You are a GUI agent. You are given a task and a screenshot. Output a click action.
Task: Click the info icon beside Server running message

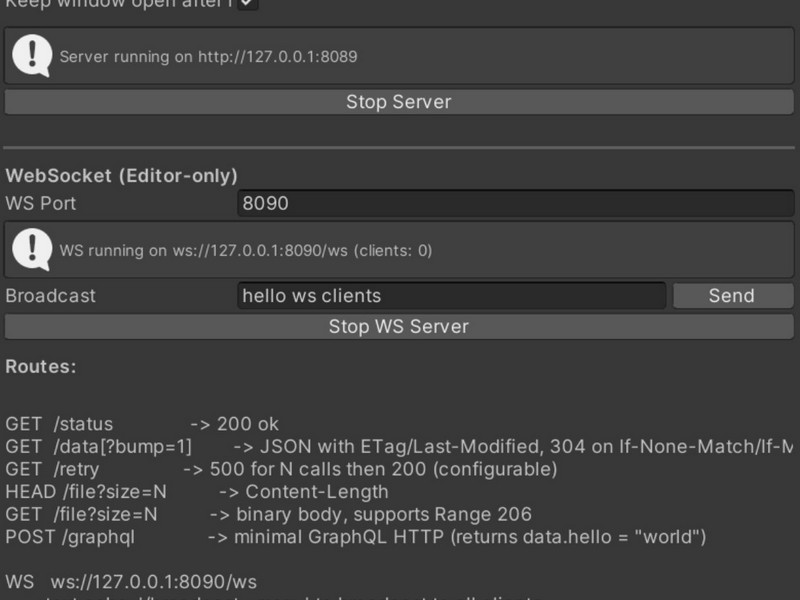(32, 56)
